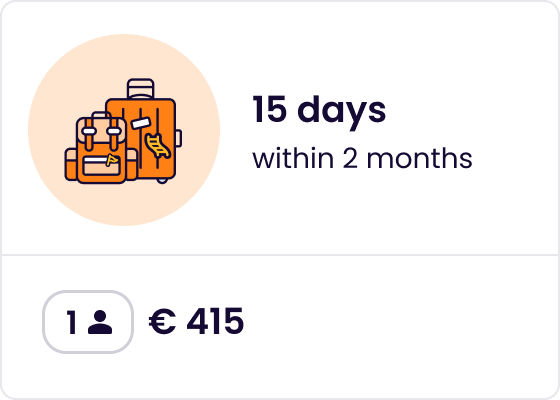Click the 415 amount digits
560x400 pixels.
pos(215,321)
